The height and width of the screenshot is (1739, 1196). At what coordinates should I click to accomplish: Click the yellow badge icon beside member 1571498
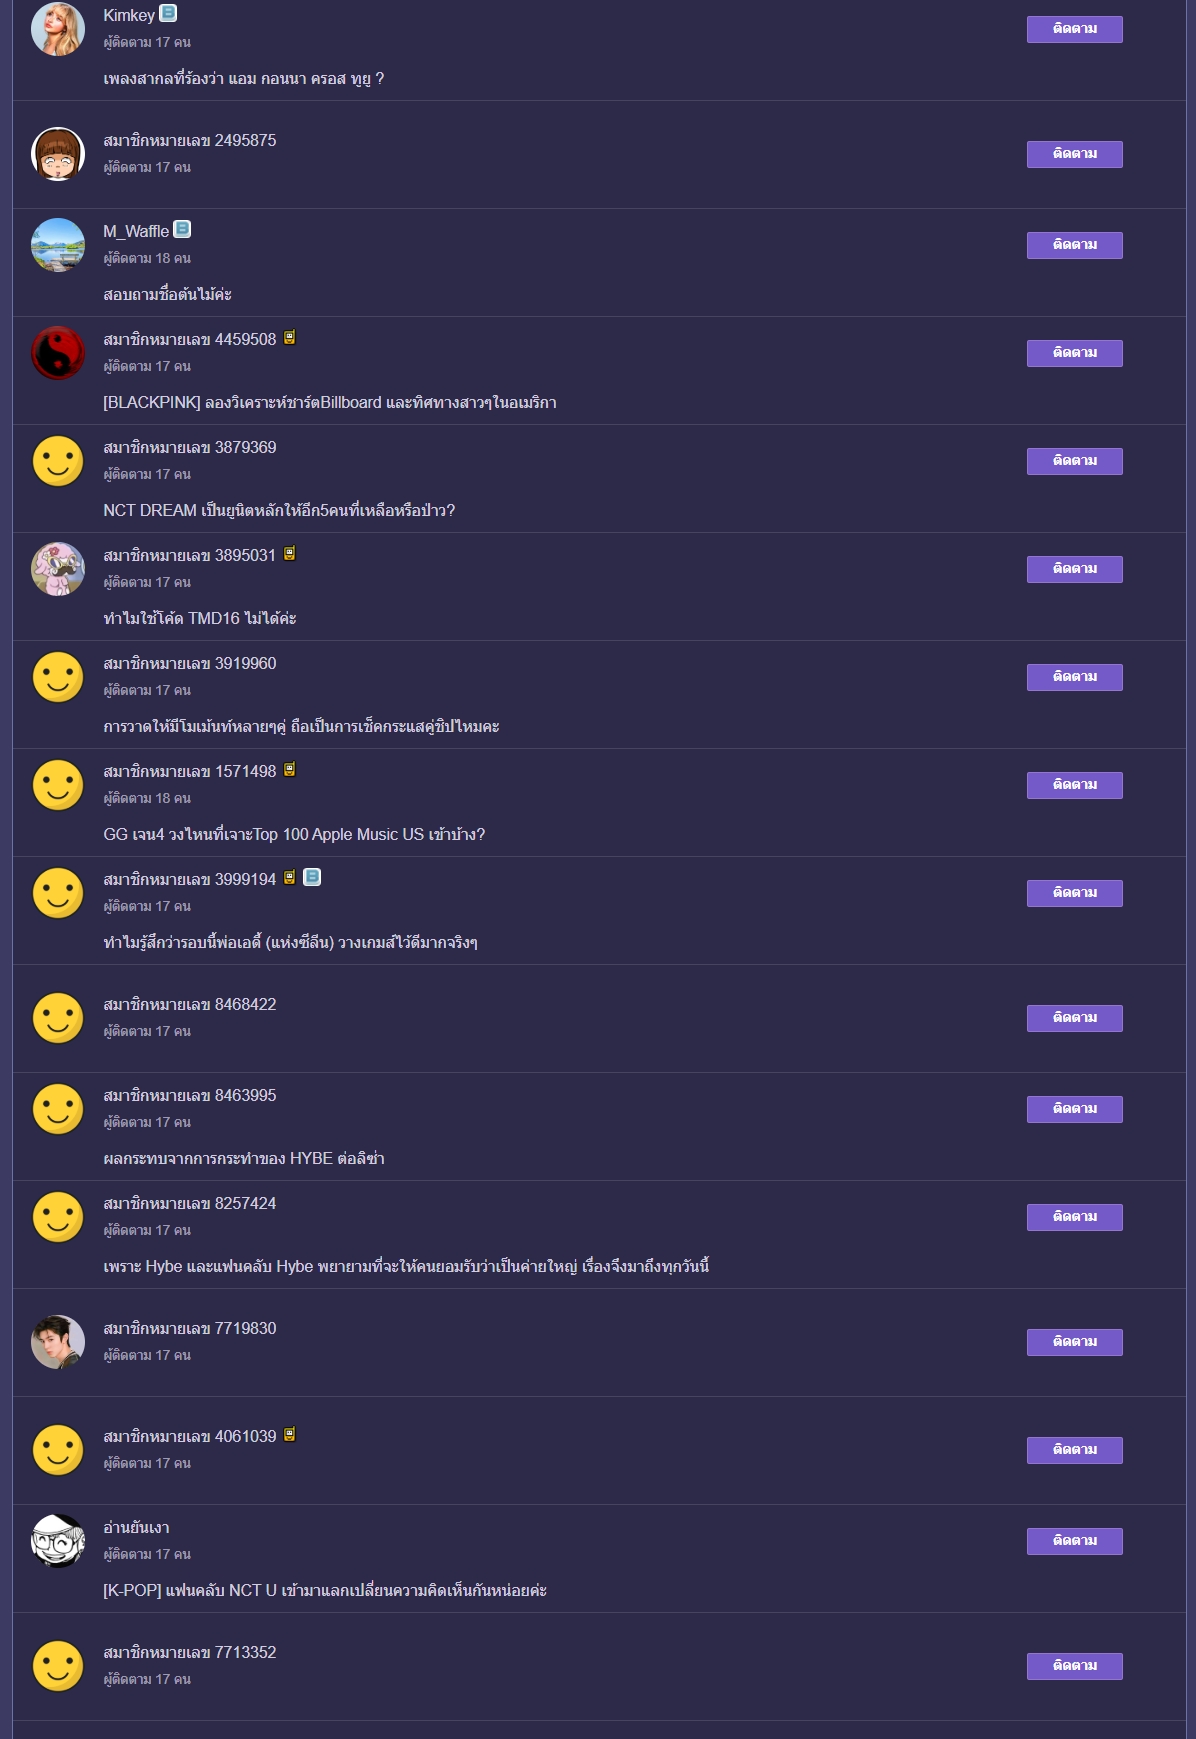[x=289, y=769]
